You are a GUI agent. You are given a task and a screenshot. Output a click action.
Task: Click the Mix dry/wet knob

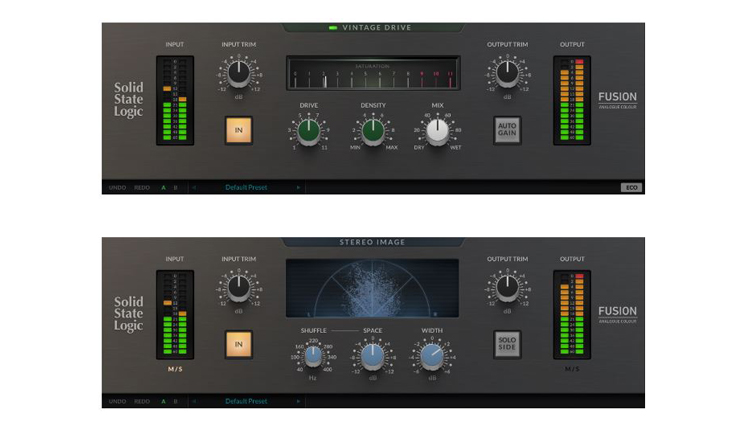pyautogui.click(x=437, y=130)
